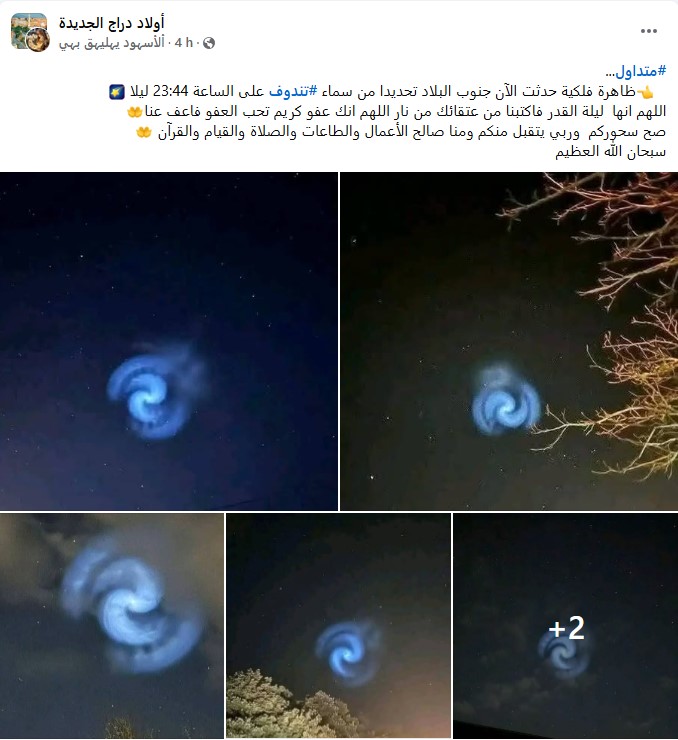This screenshot has width=678, height=740.
Task: Click the سبحان الله العظيم text line
Action: [x=610, y=151]
